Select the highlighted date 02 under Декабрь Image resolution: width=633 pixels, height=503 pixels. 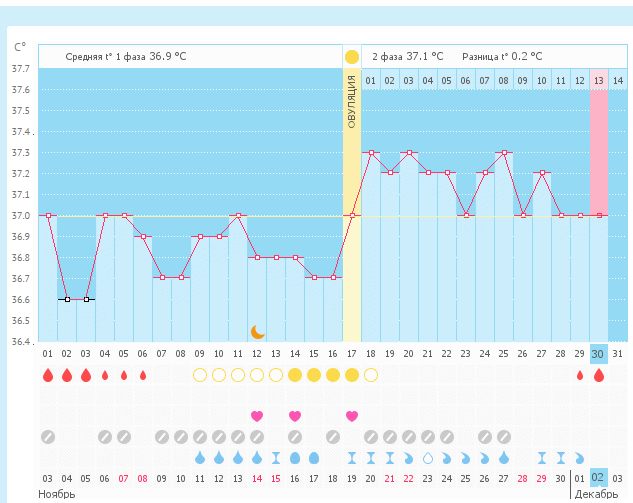pos(599,477)
